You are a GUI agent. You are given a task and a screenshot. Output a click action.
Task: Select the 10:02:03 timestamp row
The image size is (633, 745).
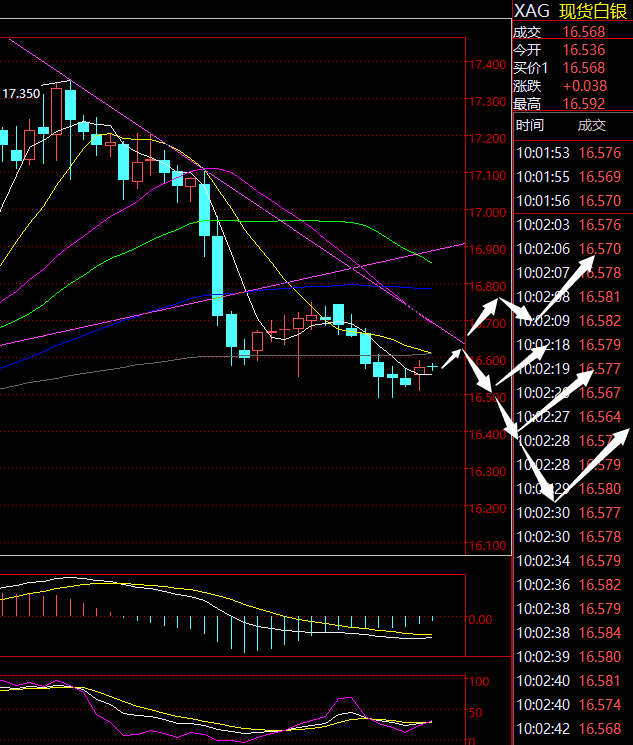[x=543, y=225]
